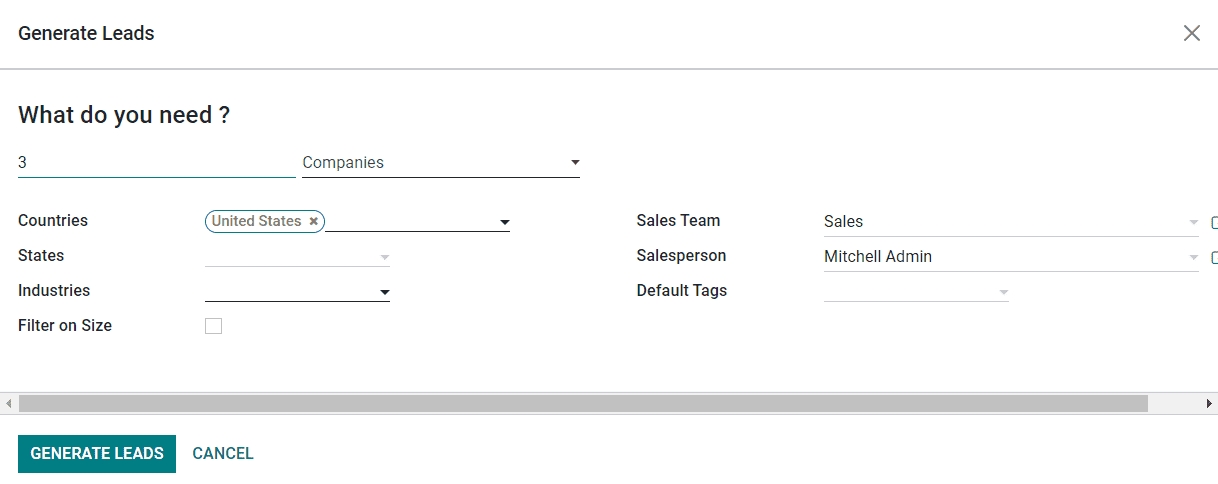This screenshot has width=1218, height=484.
Task: Click the scrollbar right arrow
Action: (x=1209, y=403)
